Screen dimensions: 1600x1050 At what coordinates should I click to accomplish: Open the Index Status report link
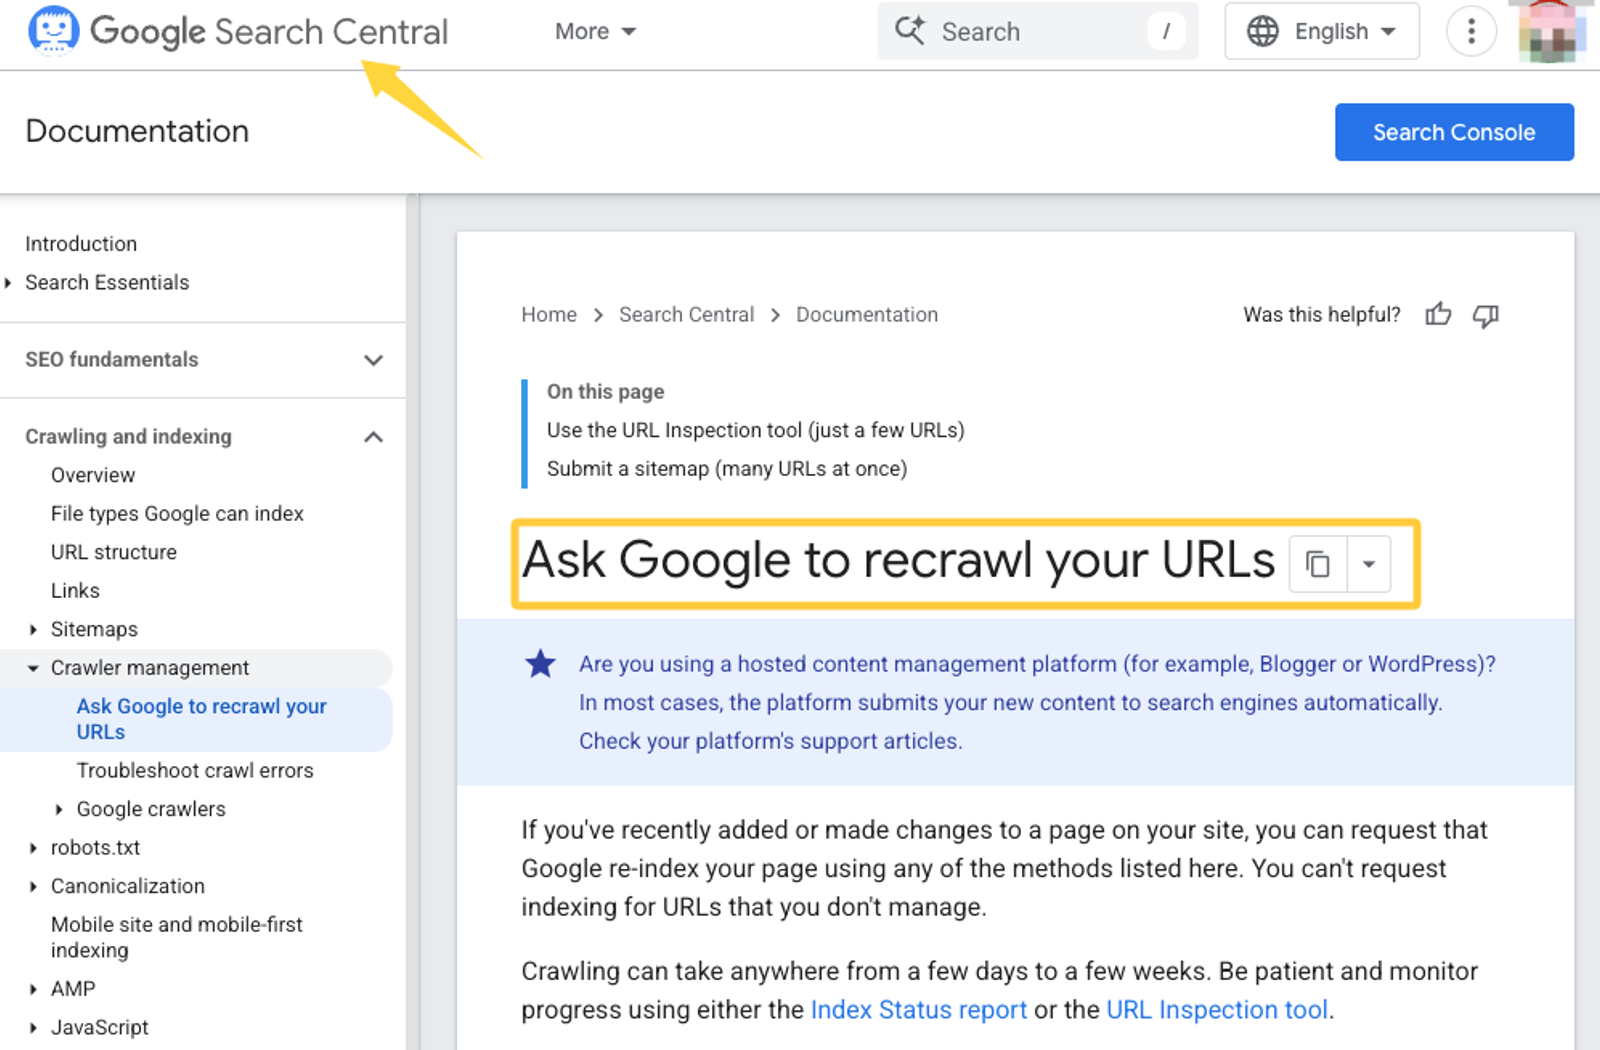point(918,1010)
